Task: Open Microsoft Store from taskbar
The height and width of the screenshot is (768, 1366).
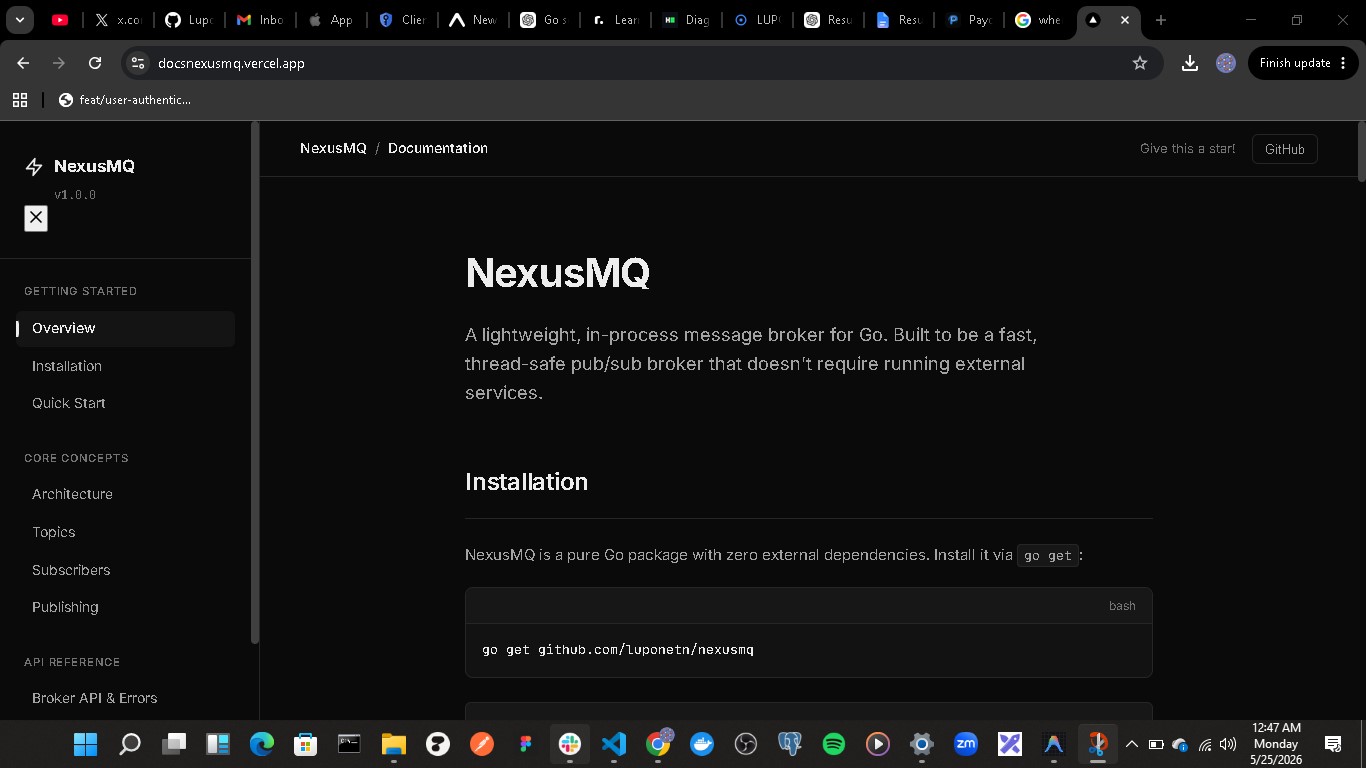Action: pos(305,744)
